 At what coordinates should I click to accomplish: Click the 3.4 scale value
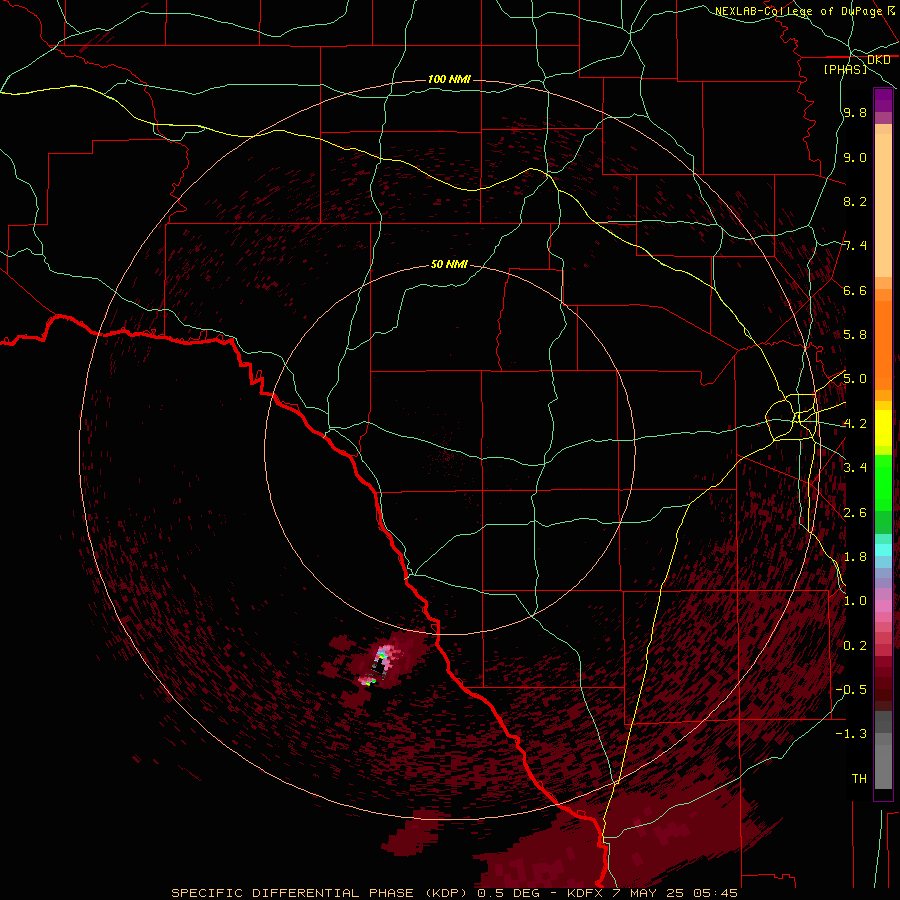pos(855,468)
